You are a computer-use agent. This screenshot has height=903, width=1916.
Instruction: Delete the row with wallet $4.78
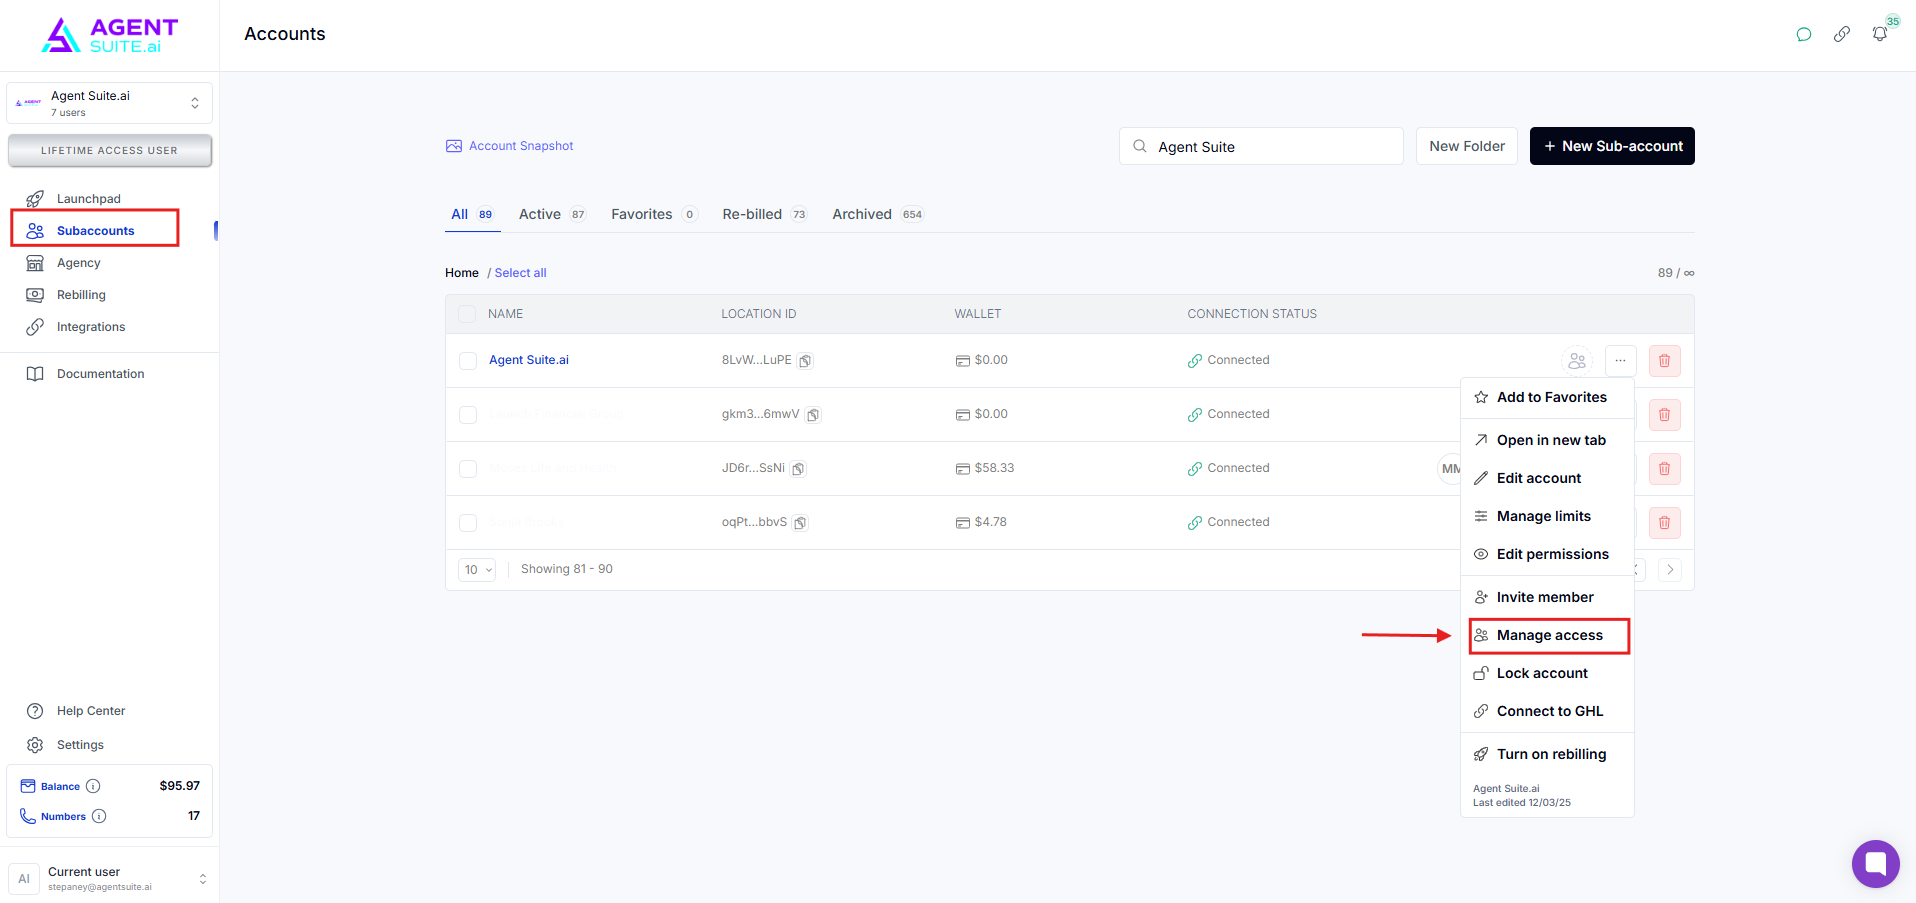[x=1665, y=523]
